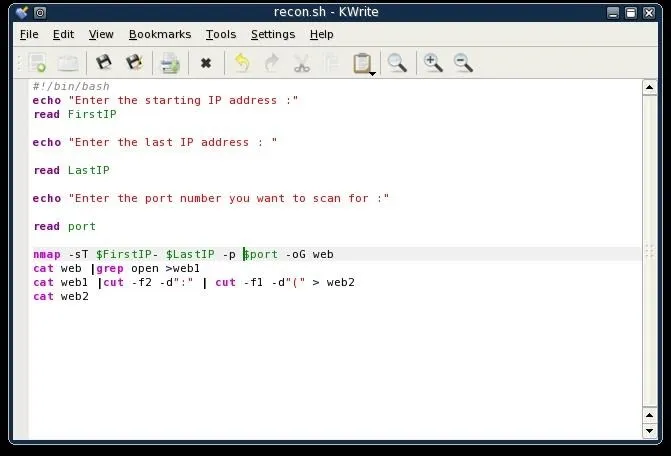Click the Save floppy disk icon
Image resolution: width=671 pixels, height=456 pixels.
(104, 63)
